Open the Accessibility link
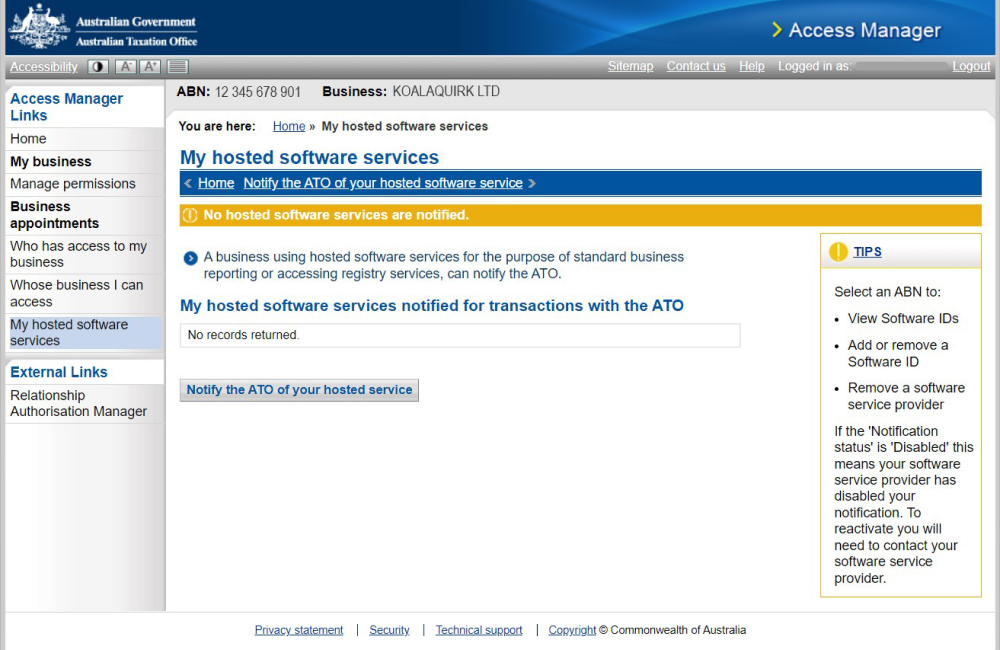This screenshot has height=650, width=1000. tap(43, 66)
